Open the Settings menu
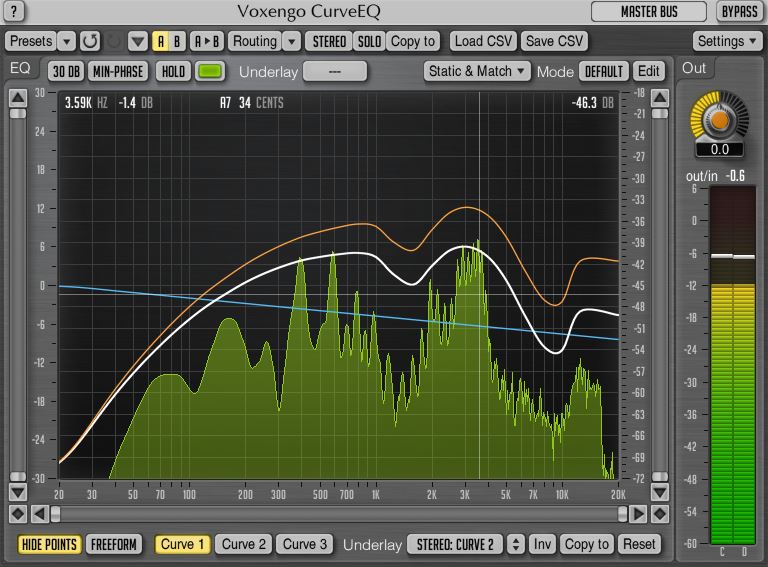Viewport: 768px width, 567px height. tap(727, 41)
